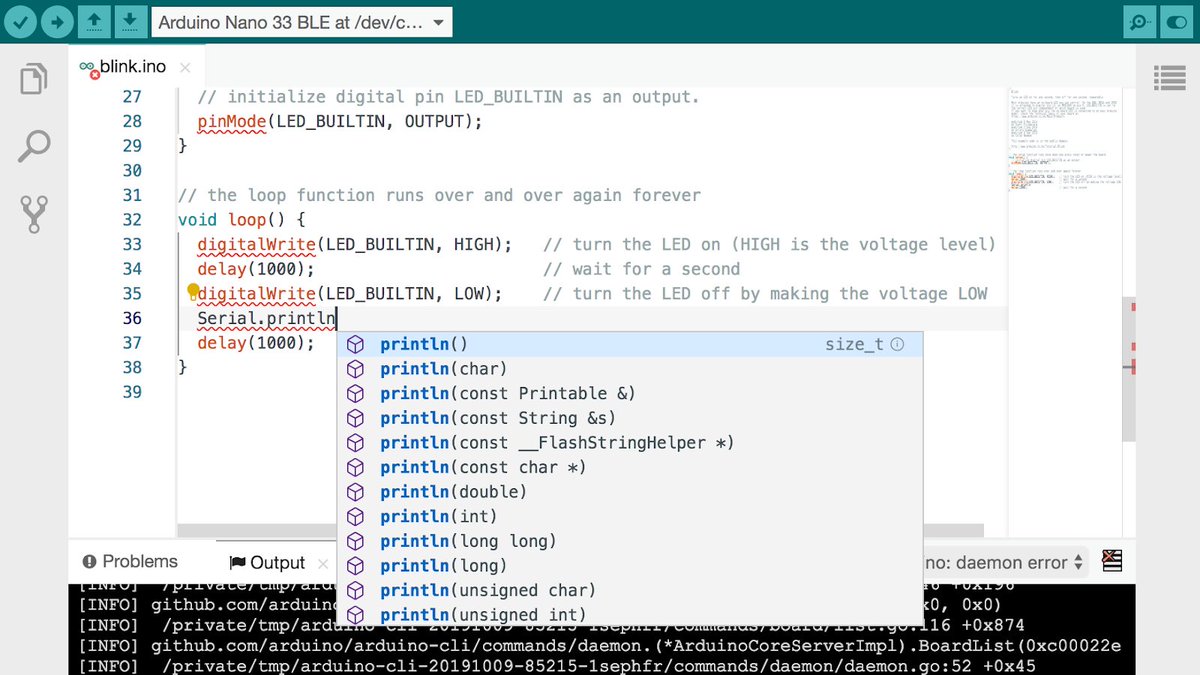Click the clear output icon

1112,561
